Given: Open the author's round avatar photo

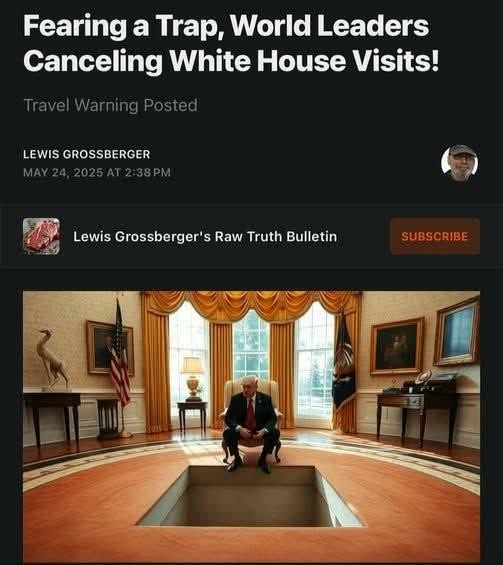Looking at the screenshot, I should [x=460, y=163].
